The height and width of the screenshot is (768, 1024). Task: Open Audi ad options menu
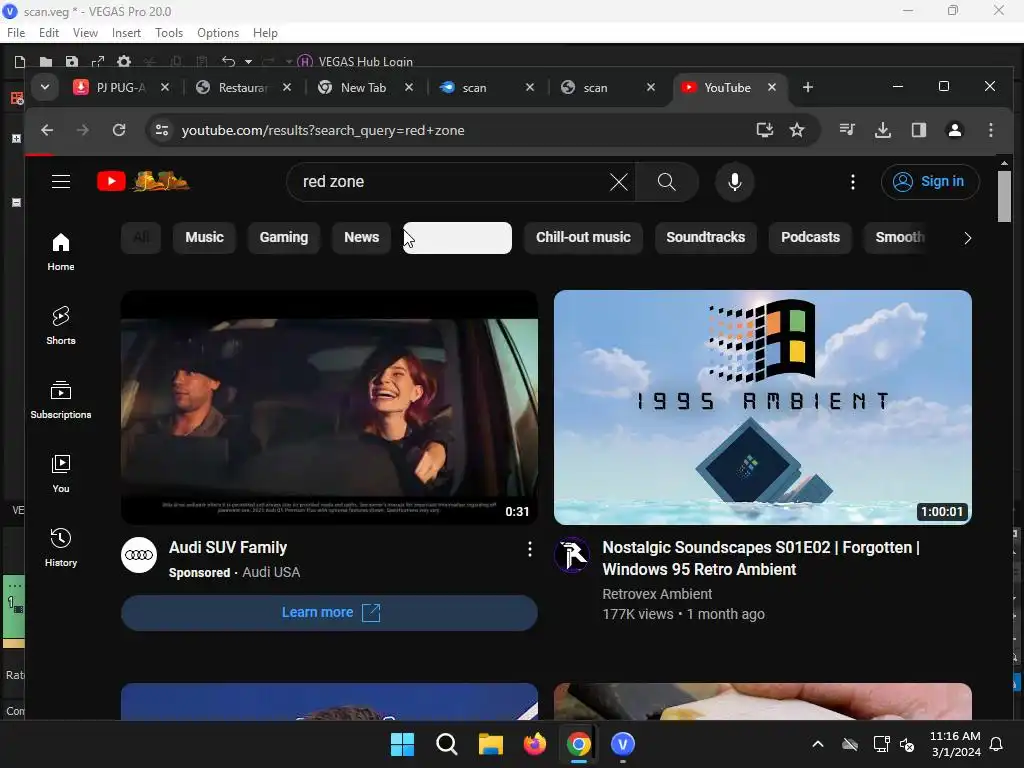click(530, 549)
